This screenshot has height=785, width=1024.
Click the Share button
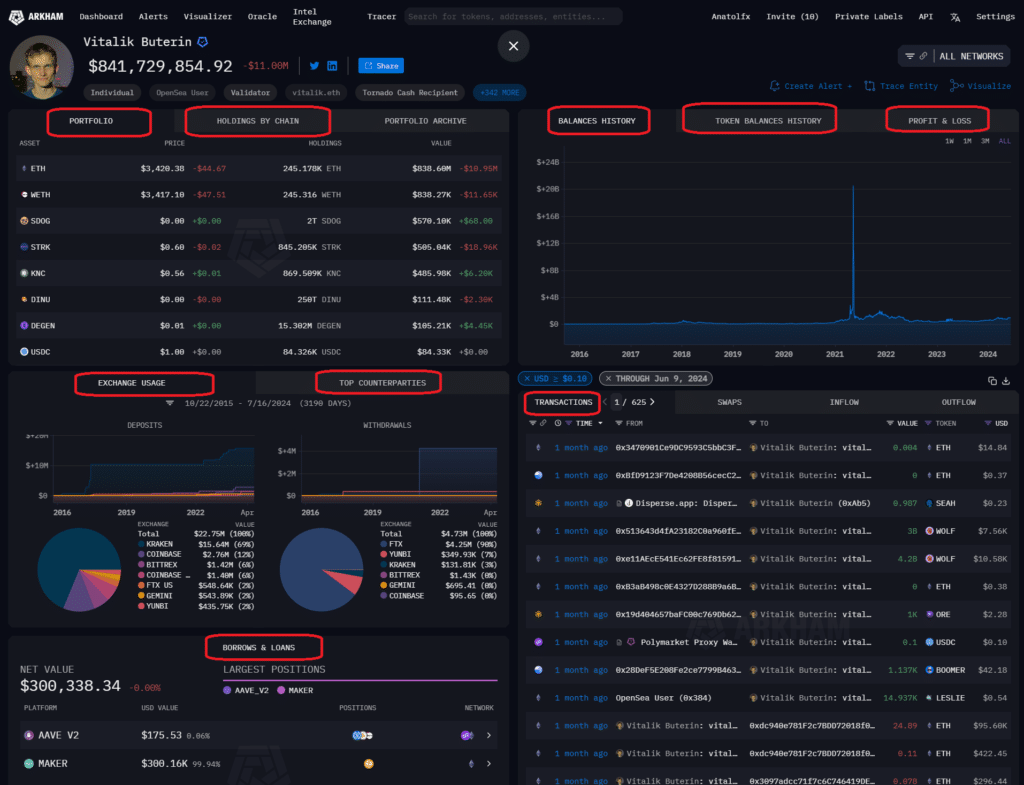380,64
